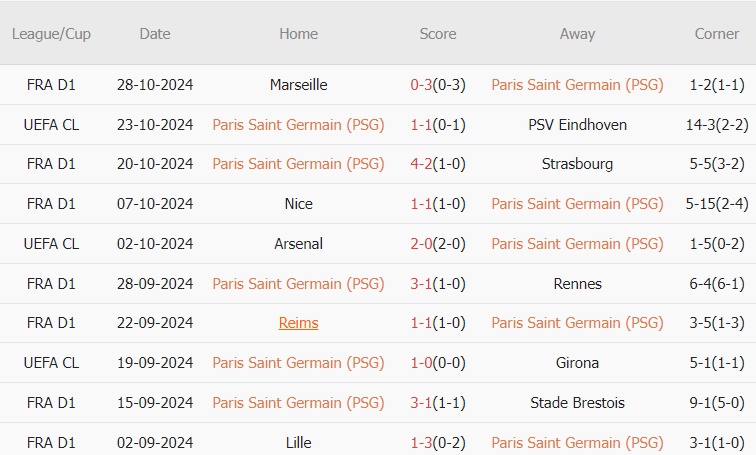Open the Rennes team entry
Viewport: 756px width, 455px height.
click(x=577, y=283)
